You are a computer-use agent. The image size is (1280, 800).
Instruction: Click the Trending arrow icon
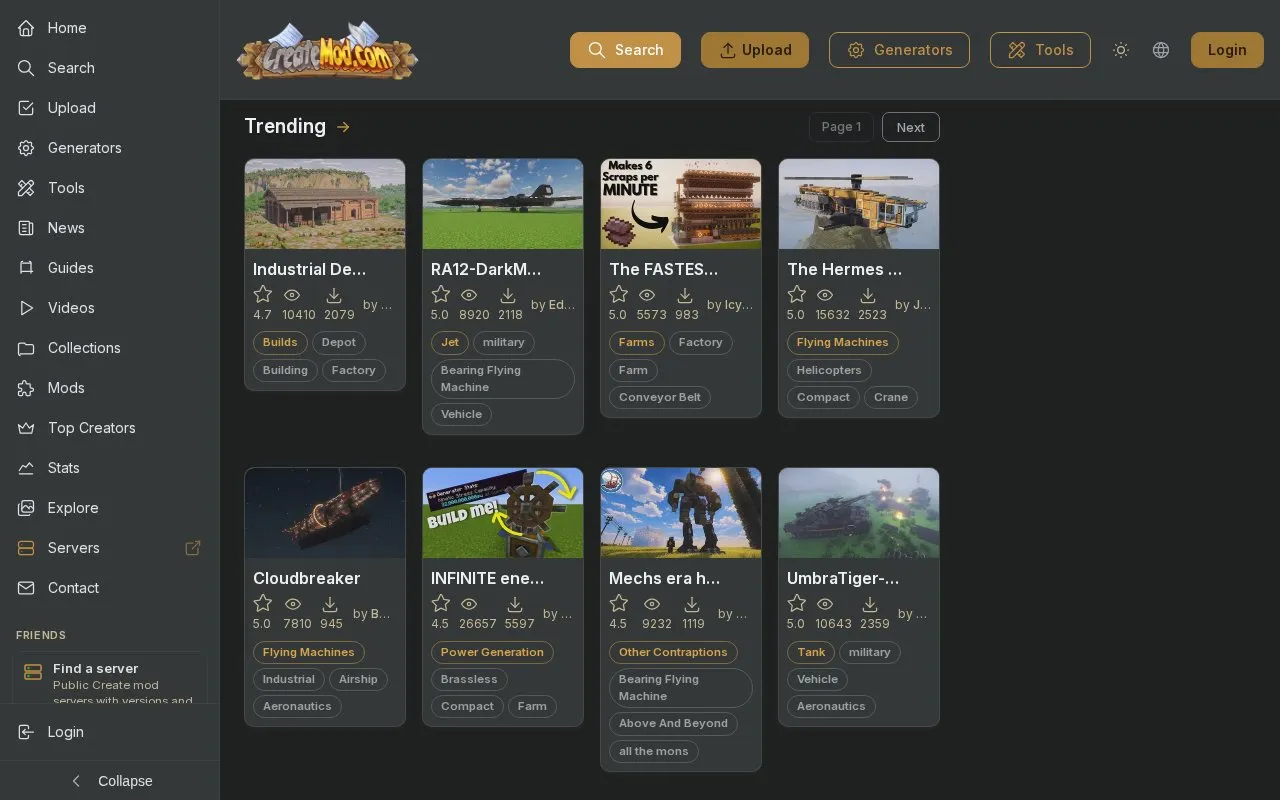point(344,127)
